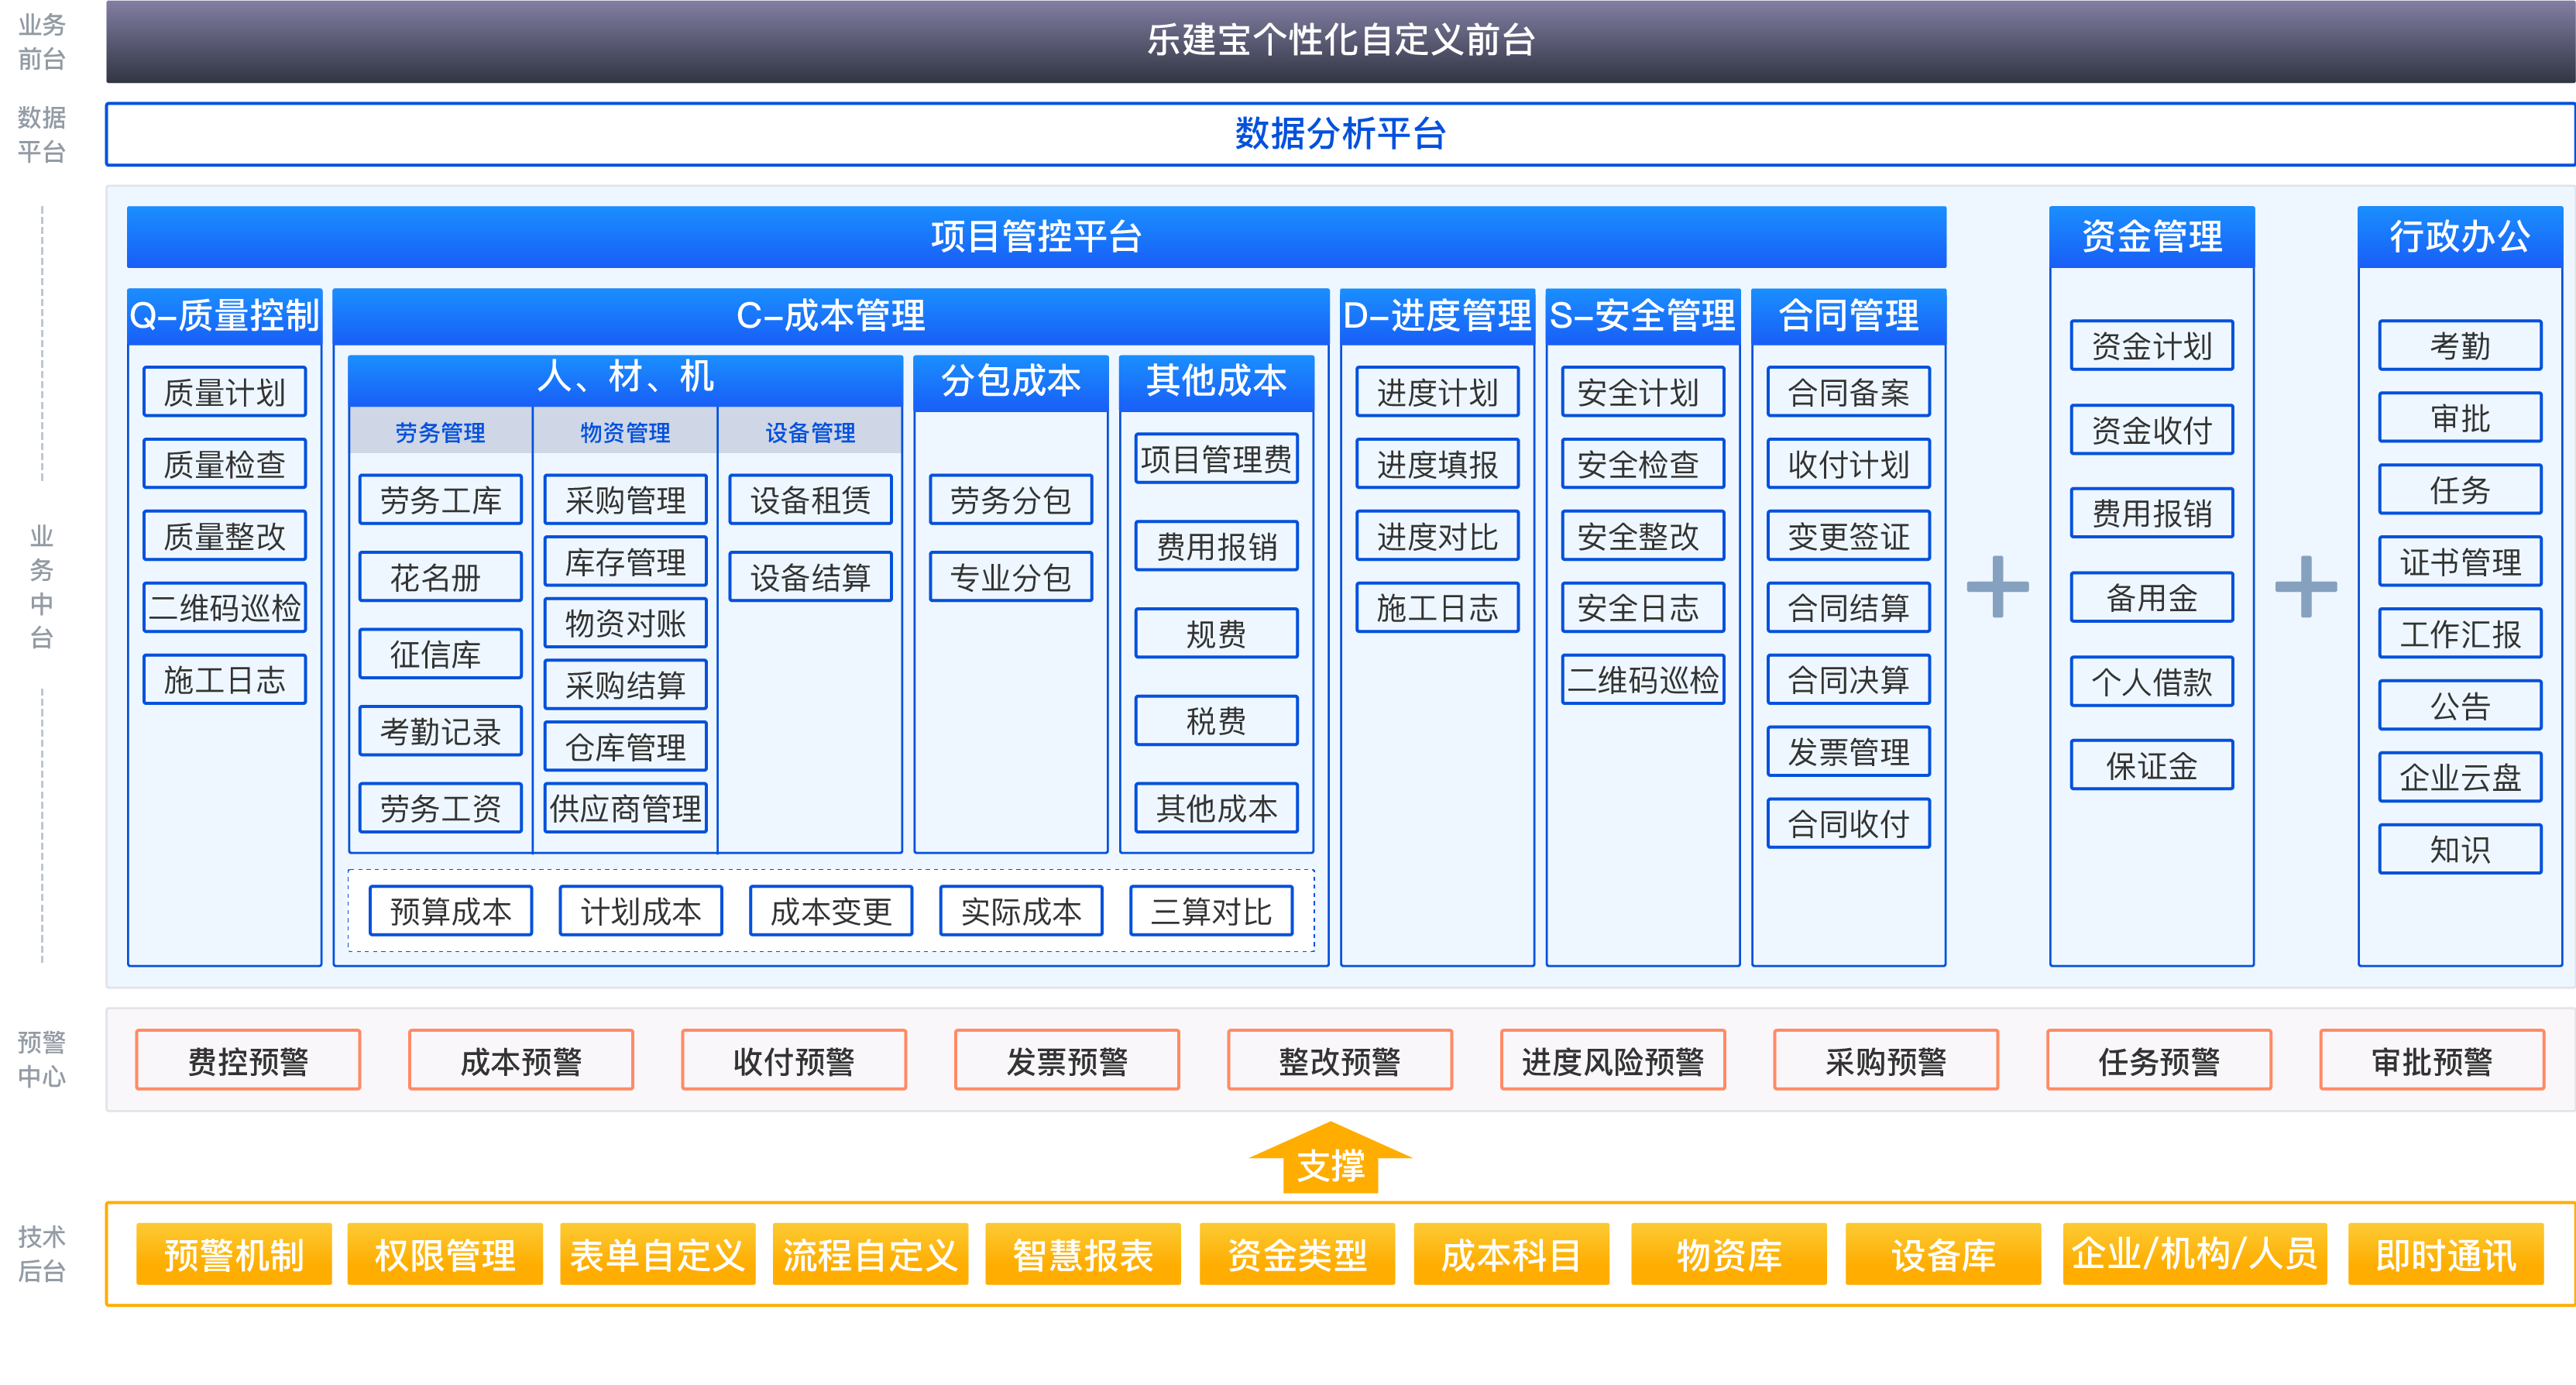
Task: Click the 合同收付 box
Action: (1848, 824)
